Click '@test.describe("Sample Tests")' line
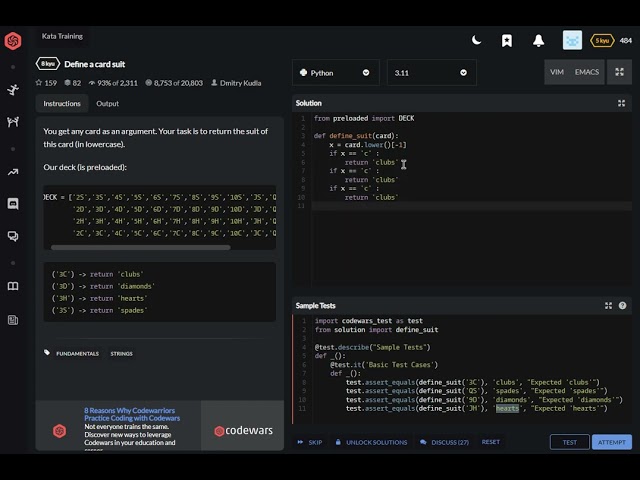640x480 pixels. (372, 347)
